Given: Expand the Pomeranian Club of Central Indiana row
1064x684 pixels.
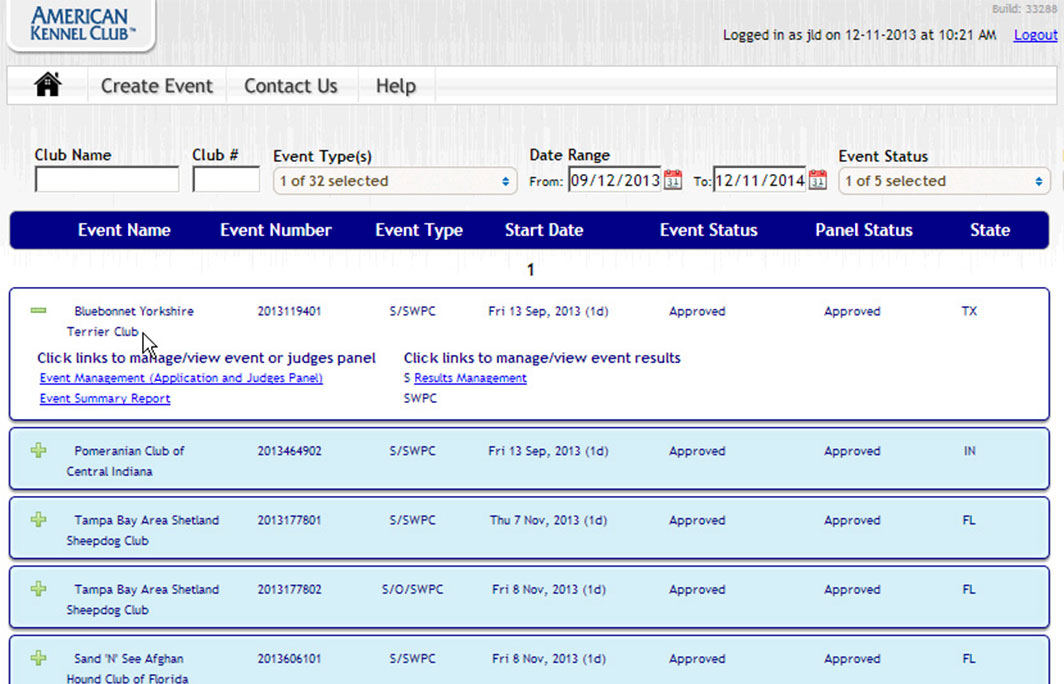Looking at the screenshot, I should click(x=39, y=451).
